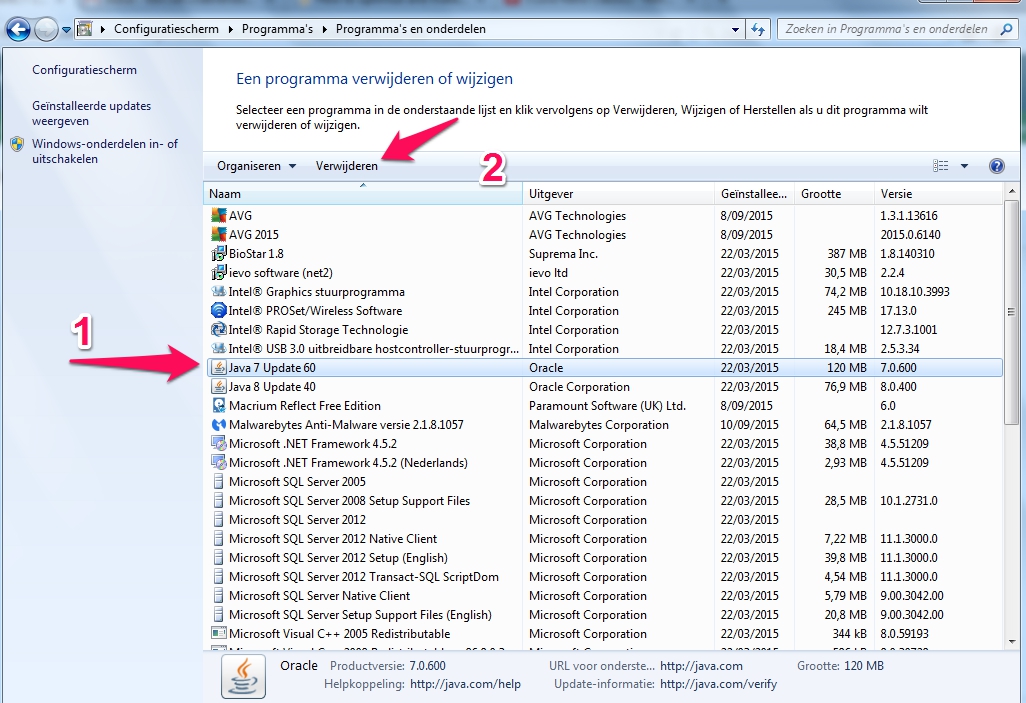The width and height of the screenshot is (1026, 703).
Task: Select the Microsoft SQL Server 2005 icon
Action: tap(219, 482)
